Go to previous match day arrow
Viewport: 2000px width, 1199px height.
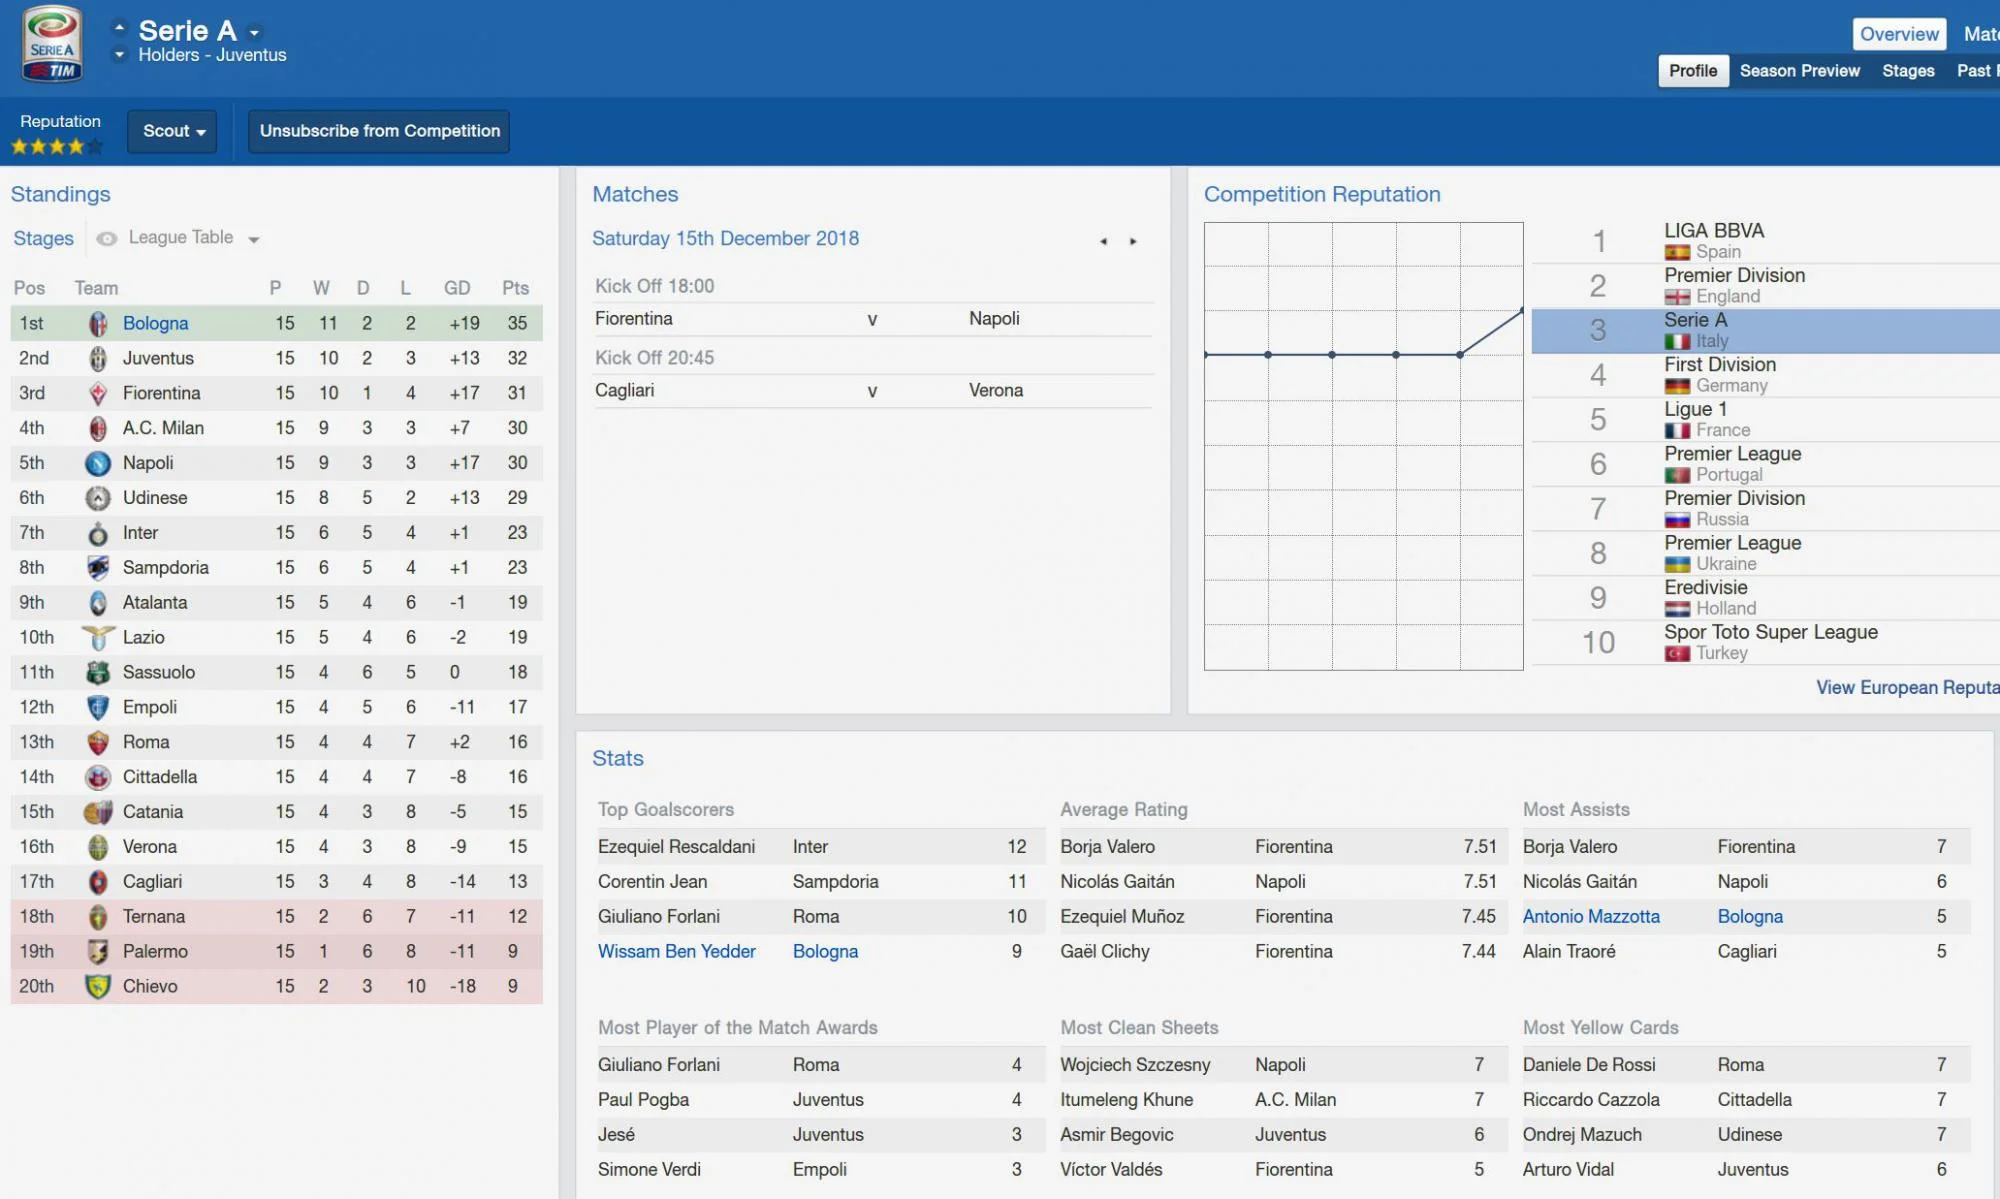1103,241
